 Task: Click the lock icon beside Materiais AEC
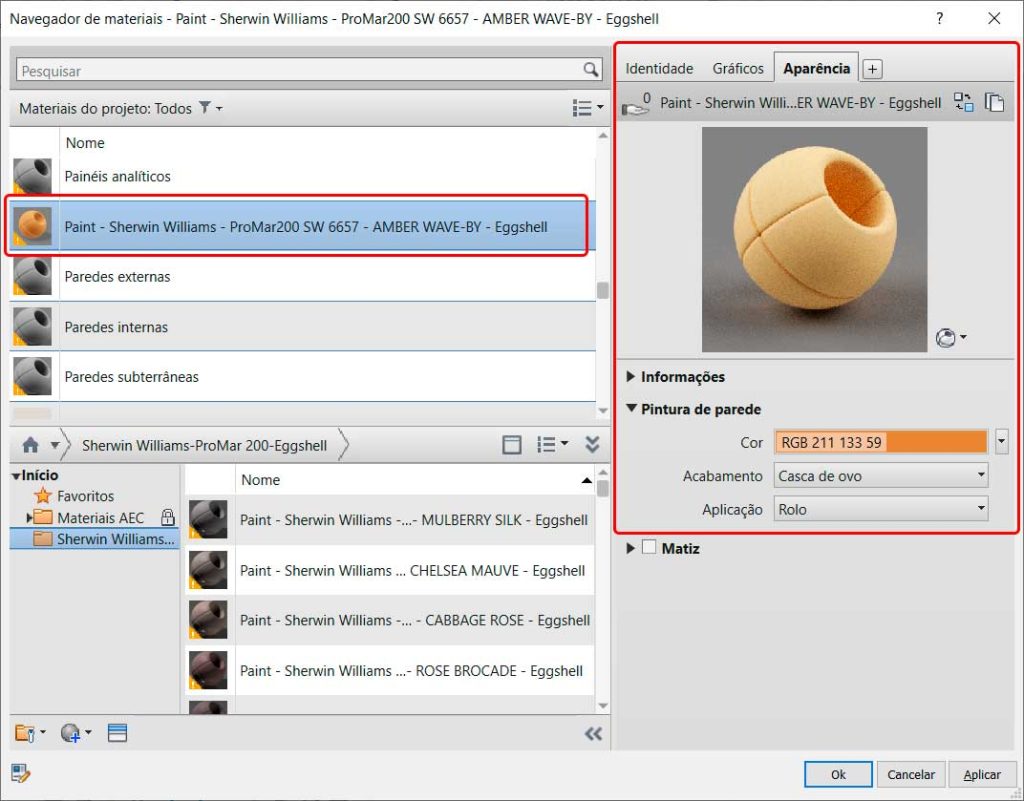pos(168,518)
